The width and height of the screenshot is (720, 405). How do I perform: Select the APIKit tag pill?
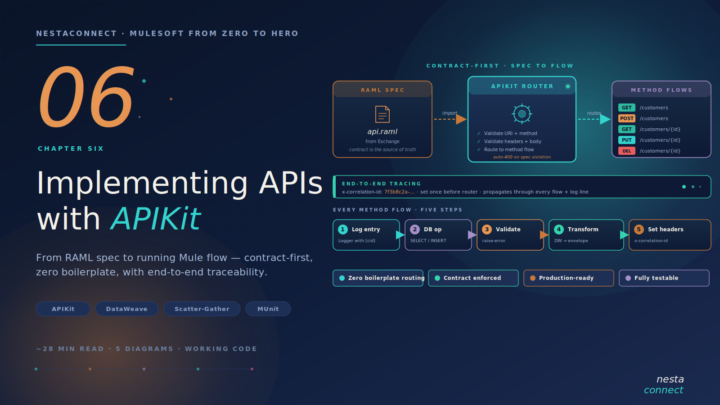click(x=63, y=309)
